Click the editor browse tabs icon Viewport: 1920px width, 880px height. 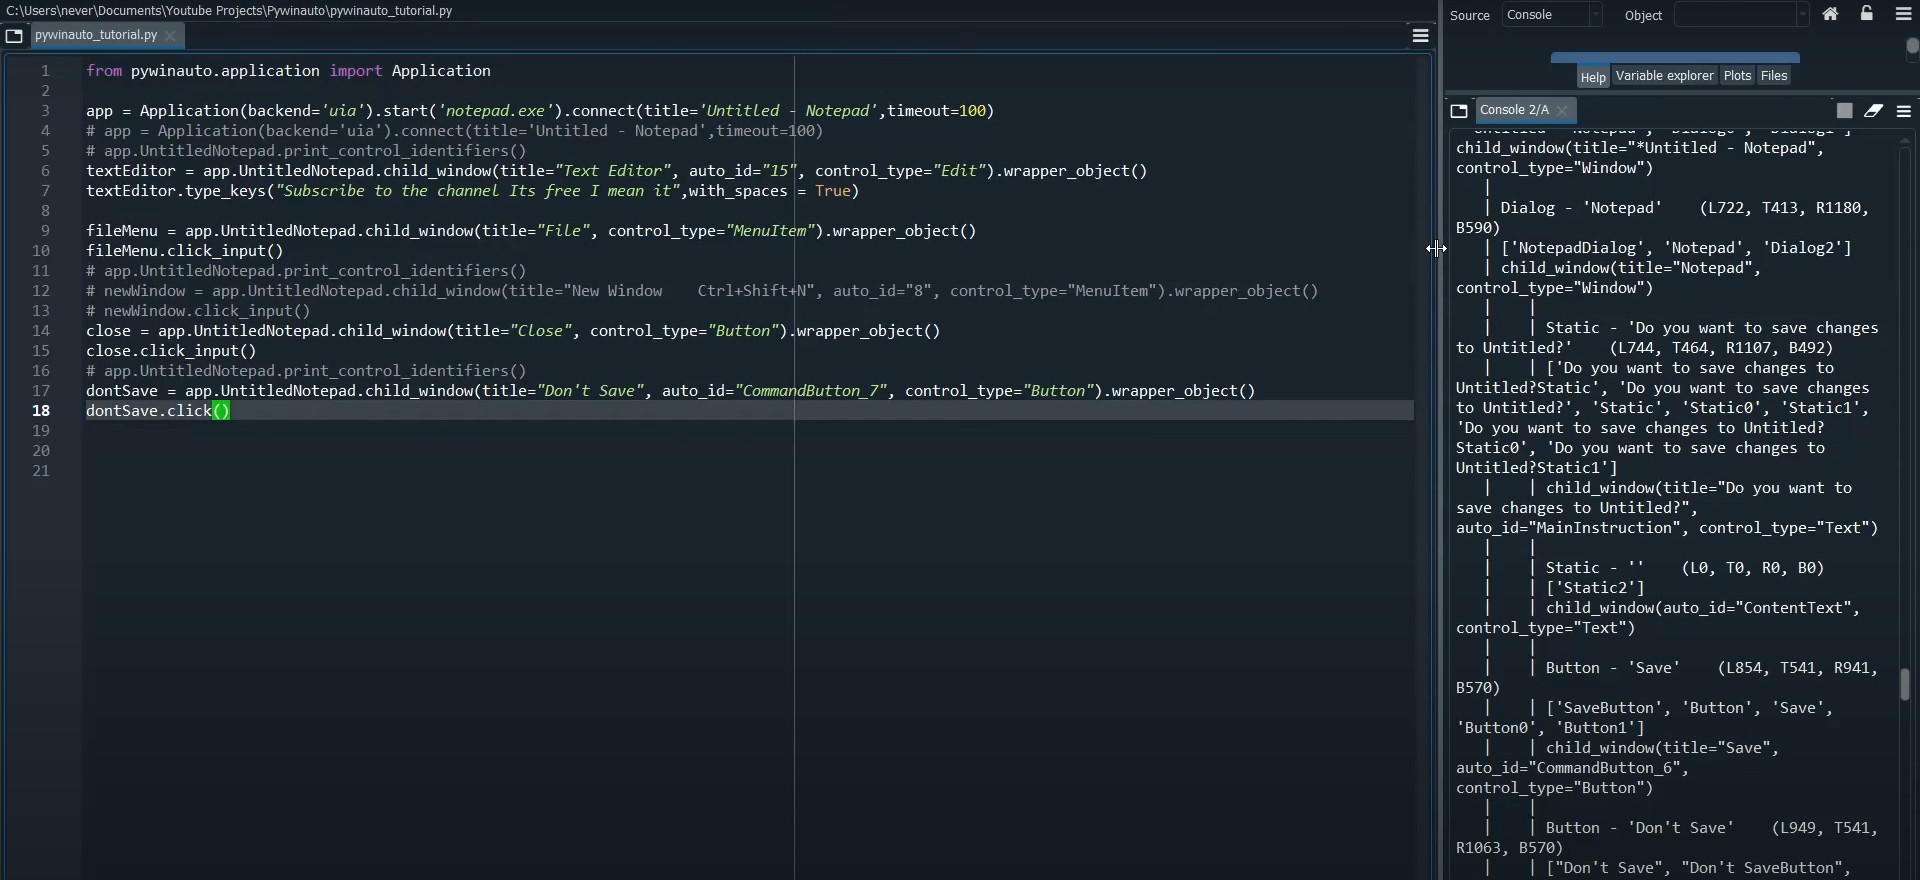14,36
